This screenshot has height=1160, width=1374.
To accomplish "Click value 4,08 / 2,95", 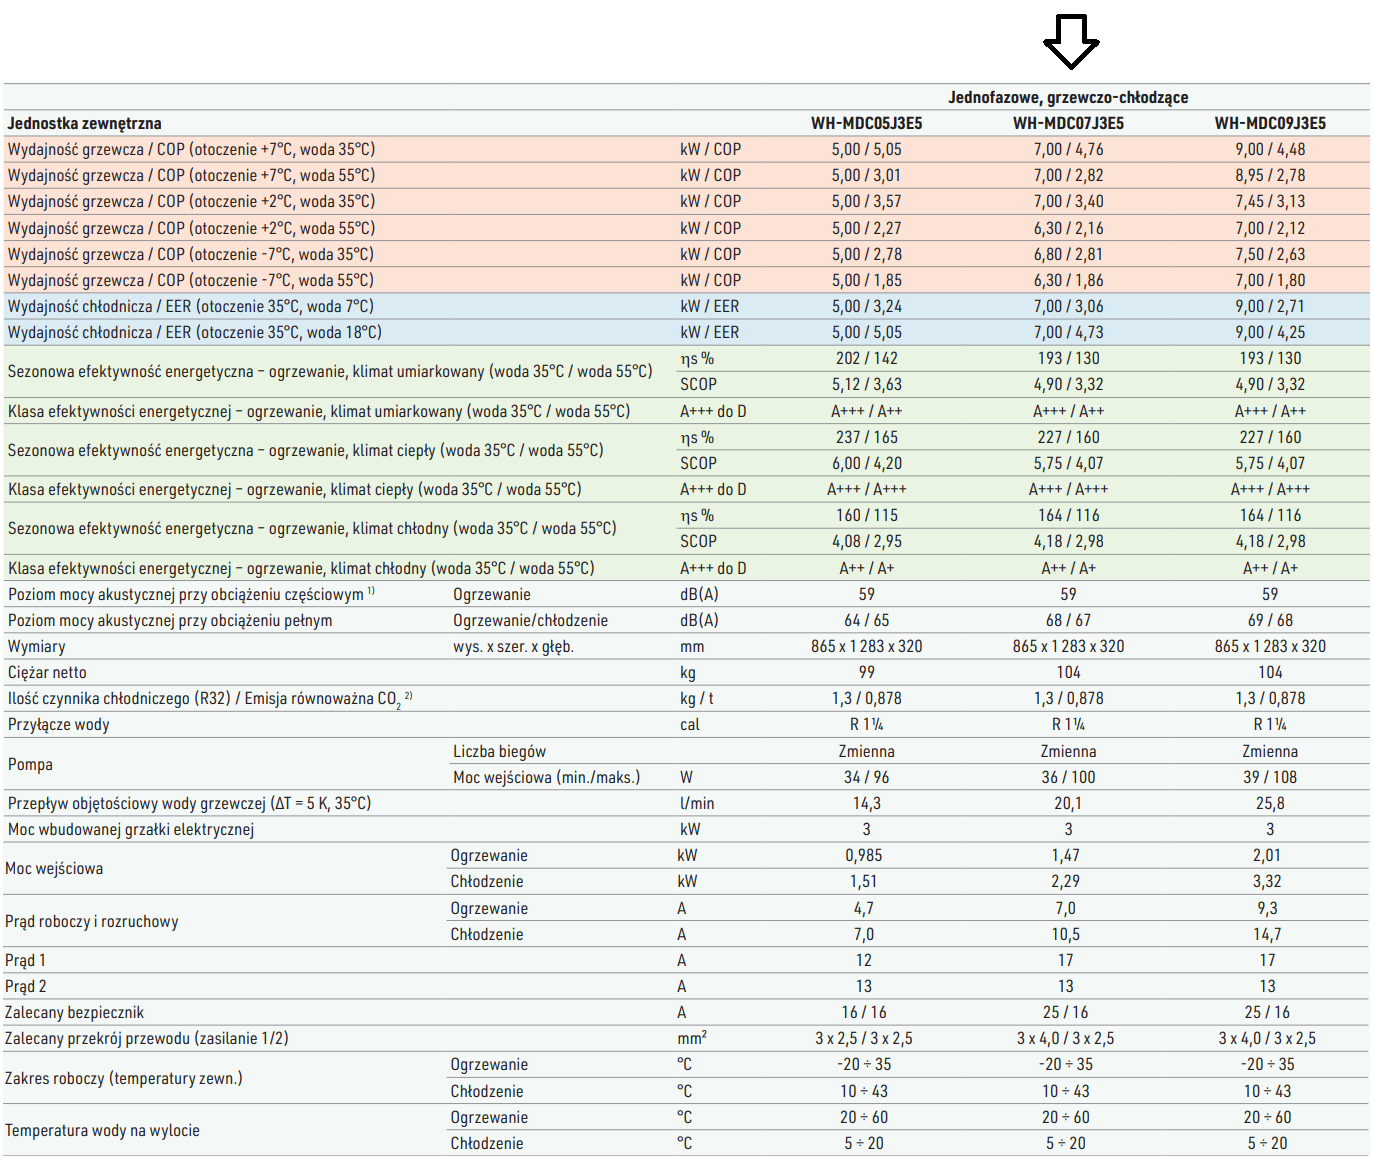I will pyautogui.click(x=866, y=541).
